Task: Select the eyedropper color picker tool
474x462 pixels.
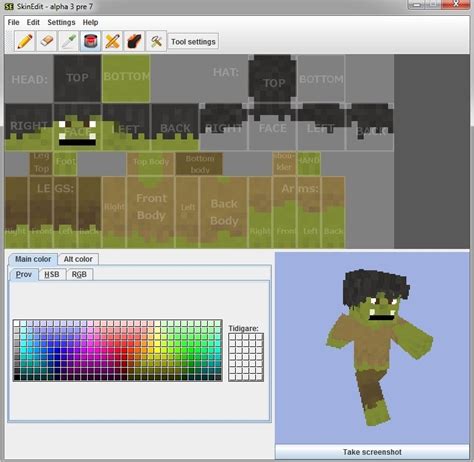Action: tap(68, 41)
